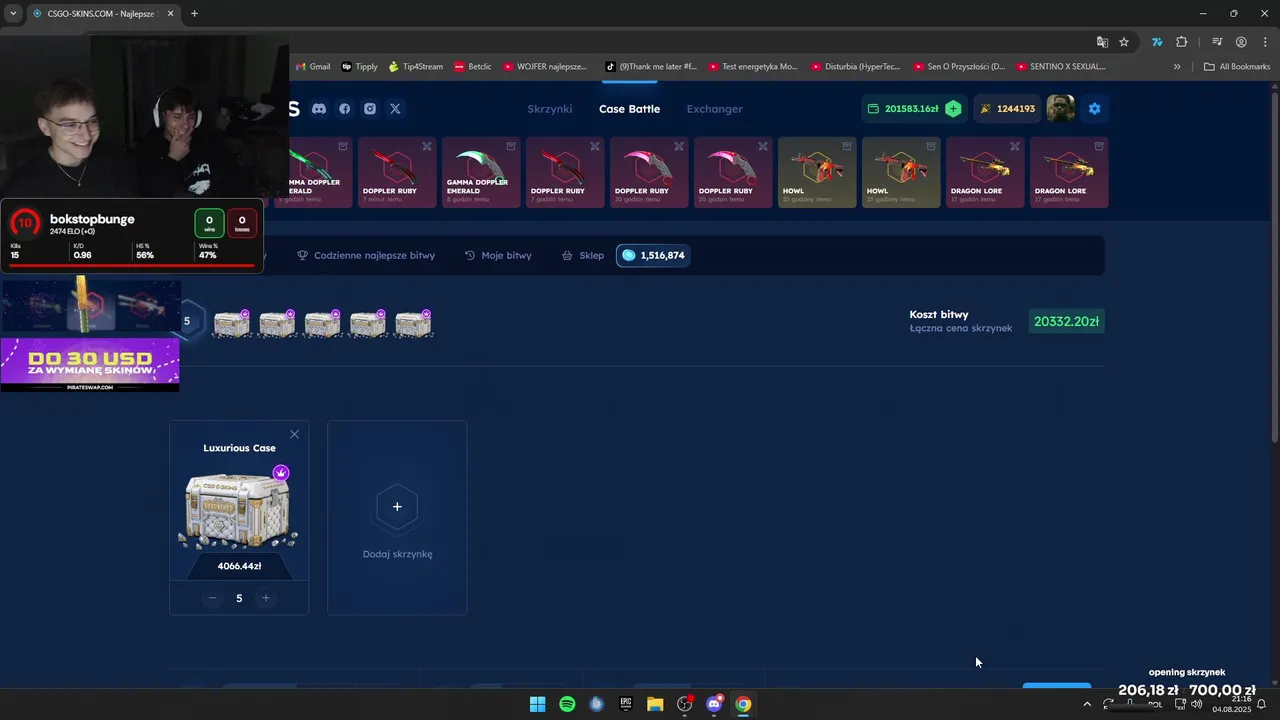Click the purple crown badge on Luxurious Case
The width and height of the screenshot is (1280, 720).
(281, 473)
